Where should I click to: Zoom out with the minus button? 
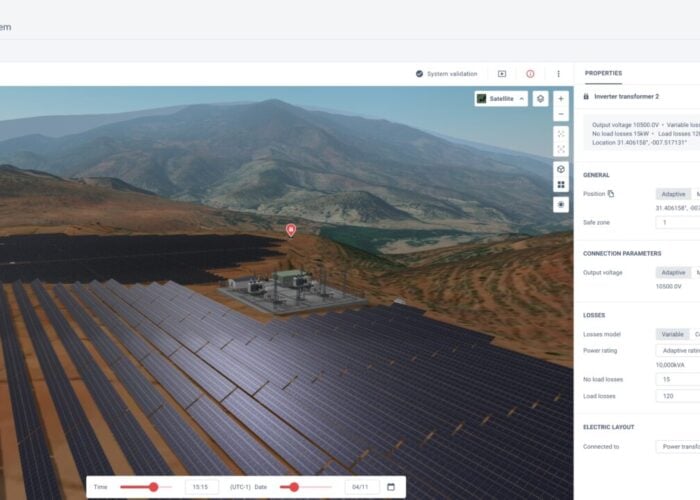560,115
